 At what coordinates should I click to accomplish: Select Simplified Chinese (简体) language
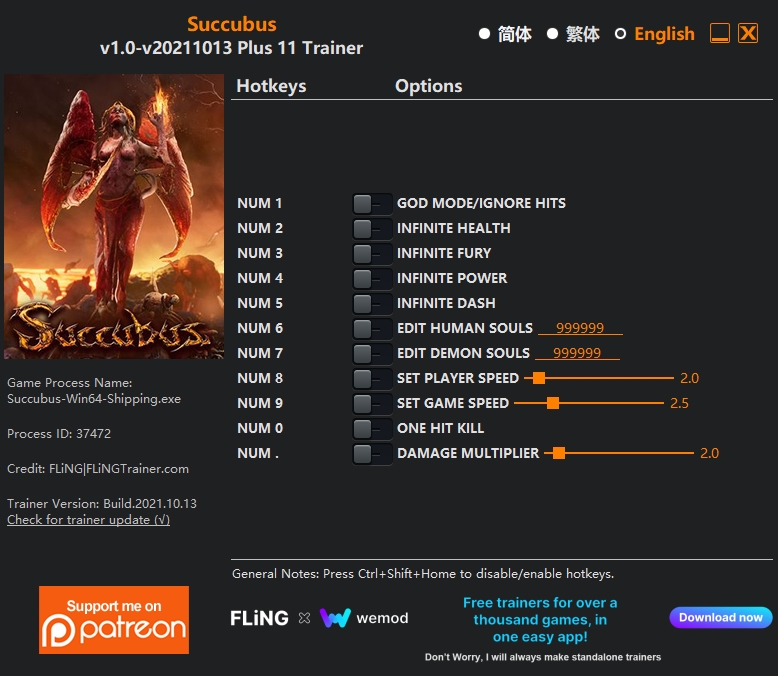pos(484,34)
